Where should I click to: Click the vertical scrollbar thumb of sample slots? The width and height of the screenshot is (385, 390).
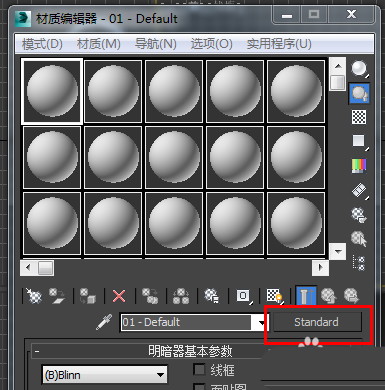[x=338, y=83]
